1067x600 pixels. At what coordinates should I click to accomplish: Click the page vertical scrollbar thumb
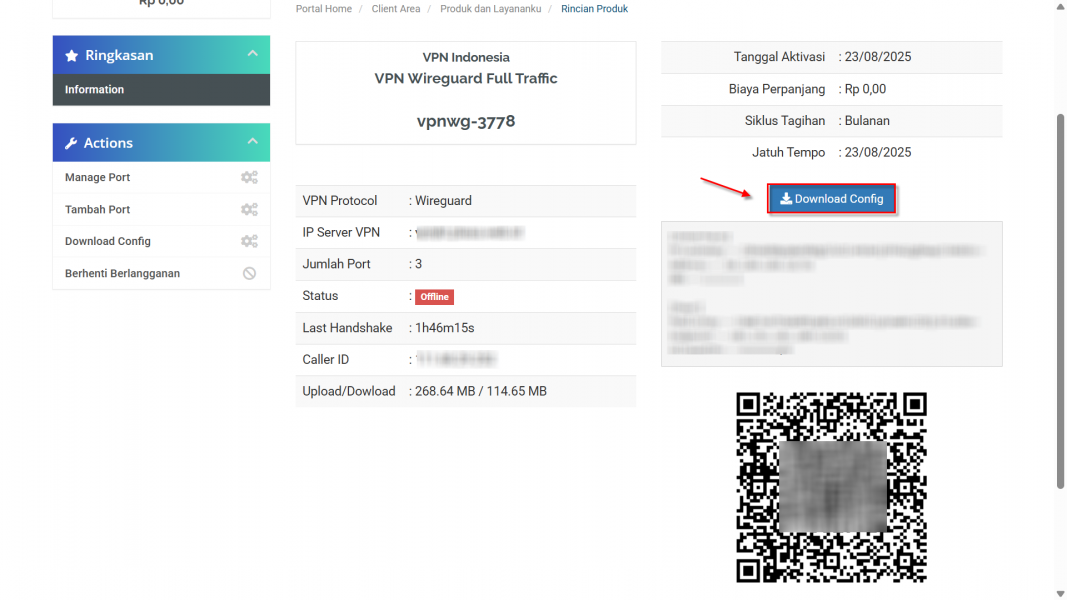click(1060, 301)
